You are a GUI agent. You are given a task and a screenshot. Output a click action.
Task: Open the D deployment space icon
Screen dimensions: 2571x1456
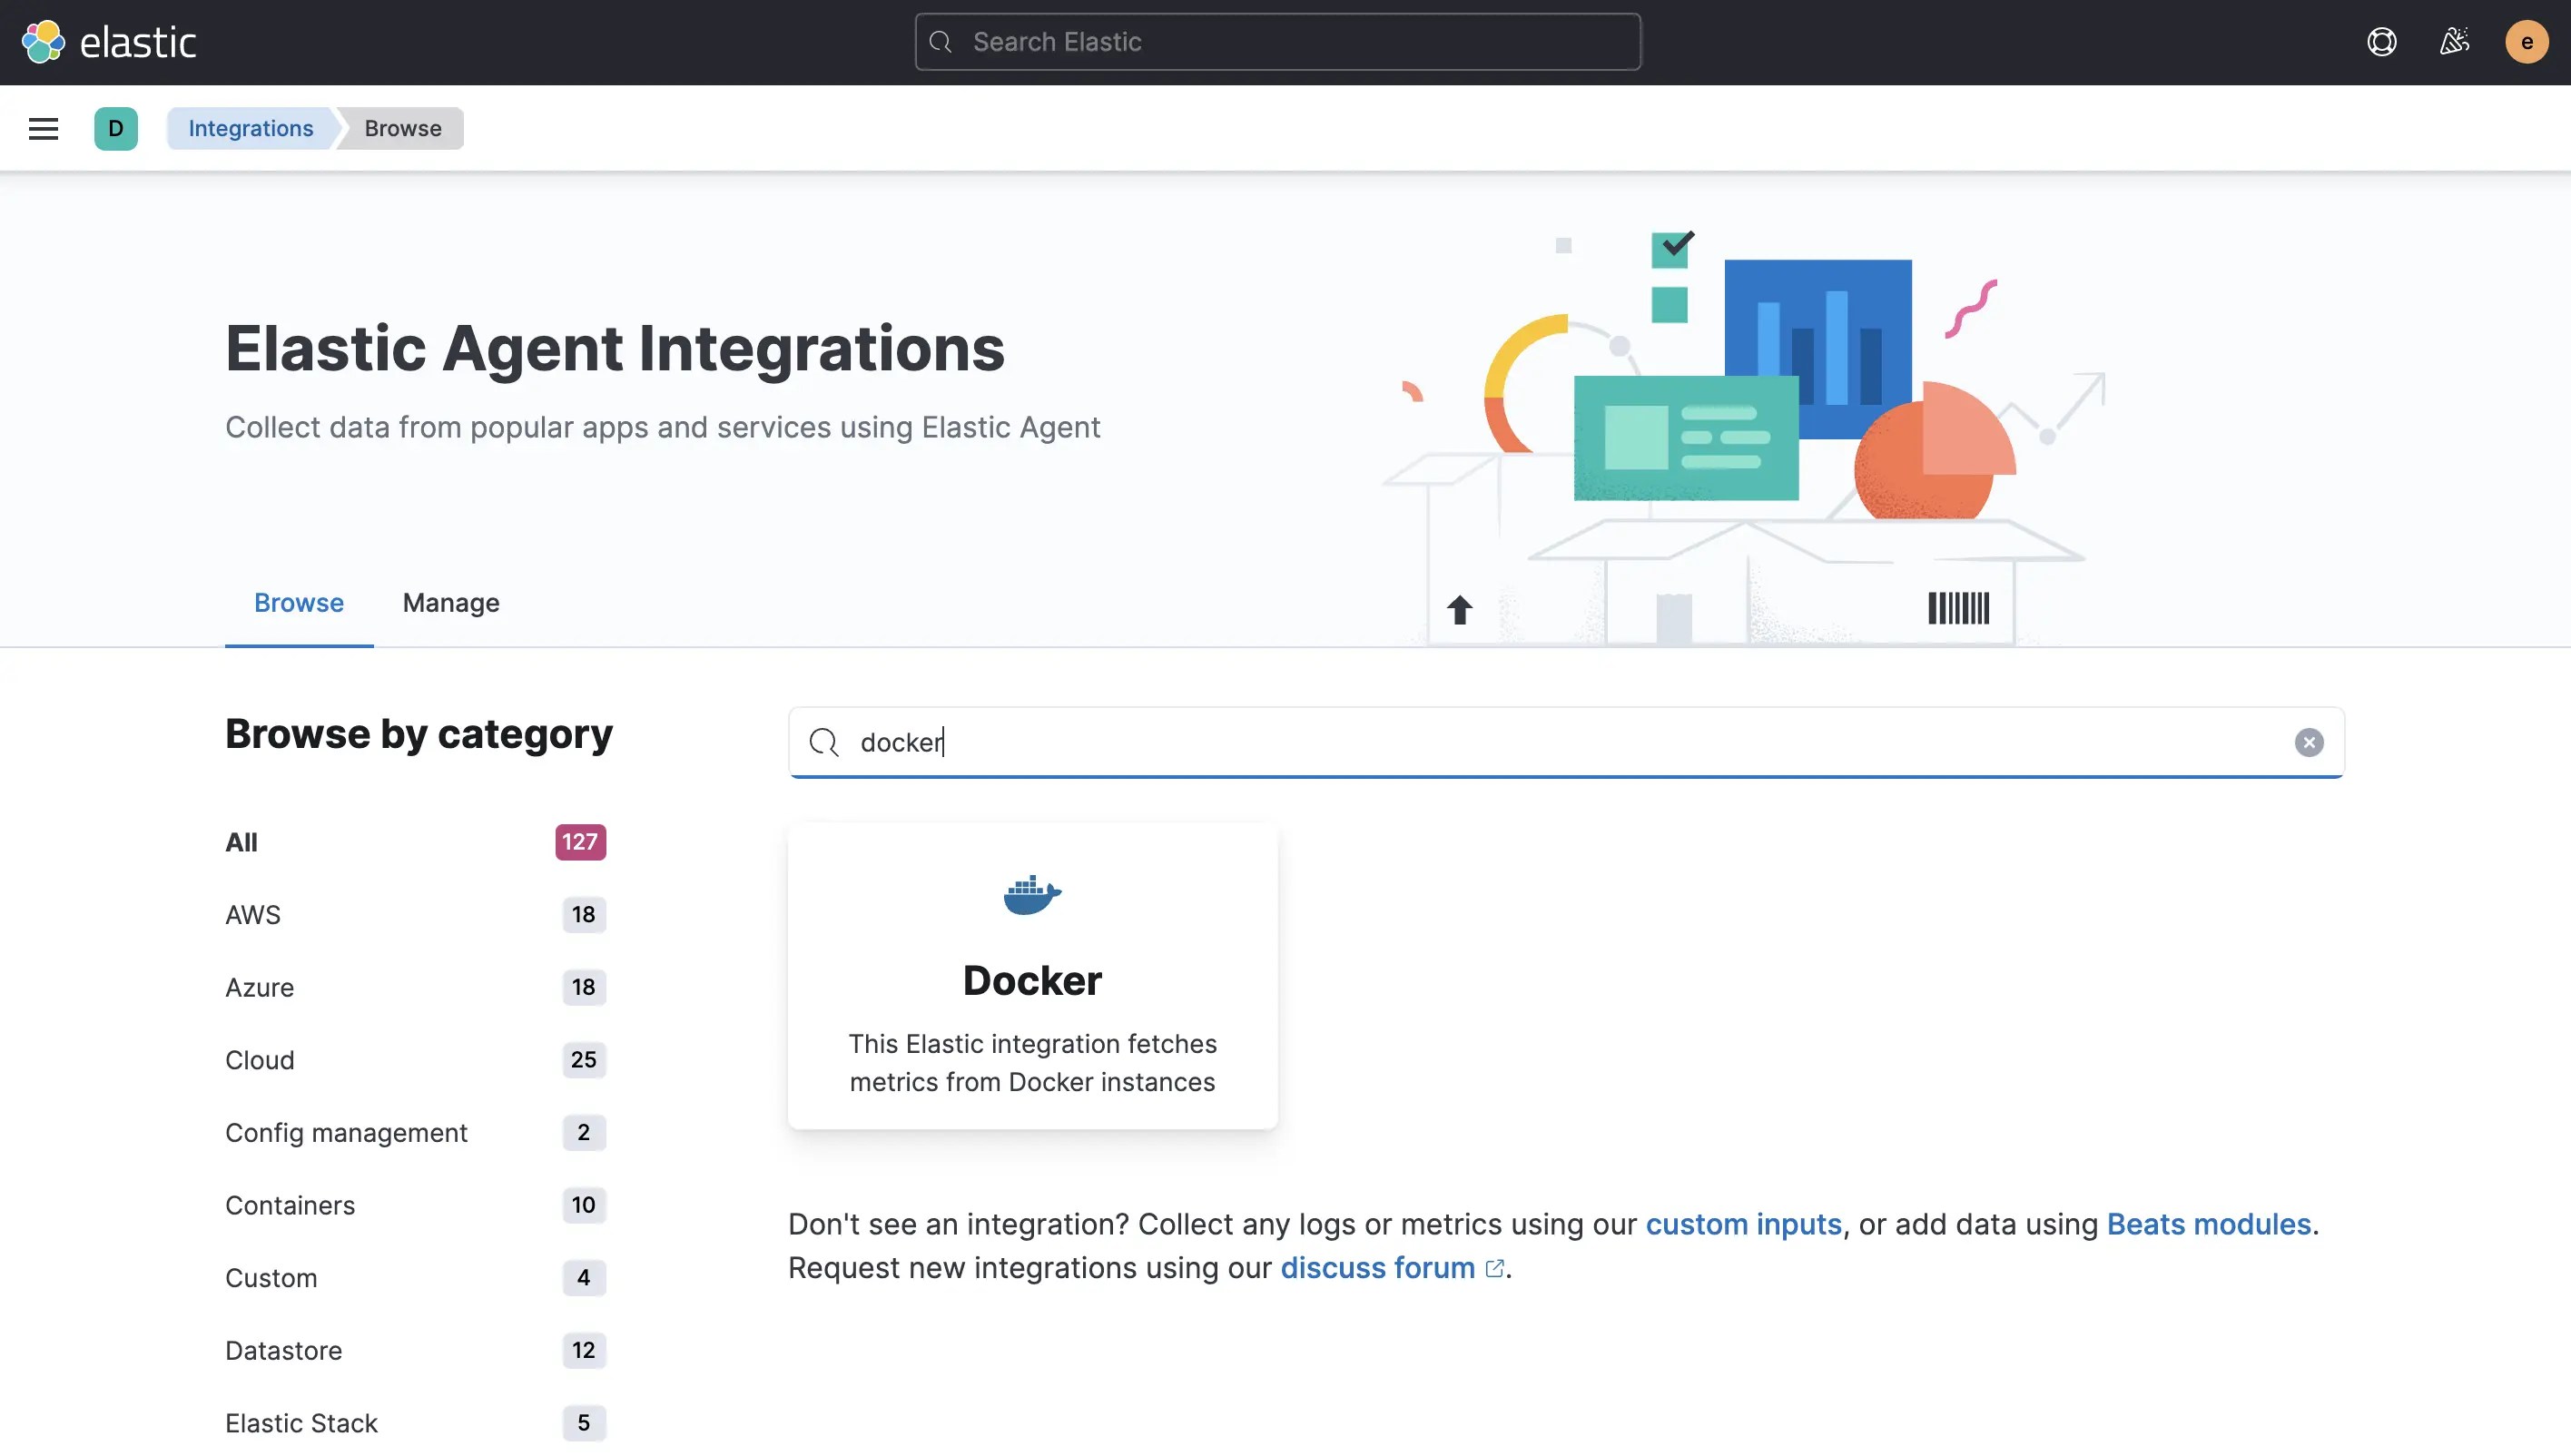(x=116, y=128)
